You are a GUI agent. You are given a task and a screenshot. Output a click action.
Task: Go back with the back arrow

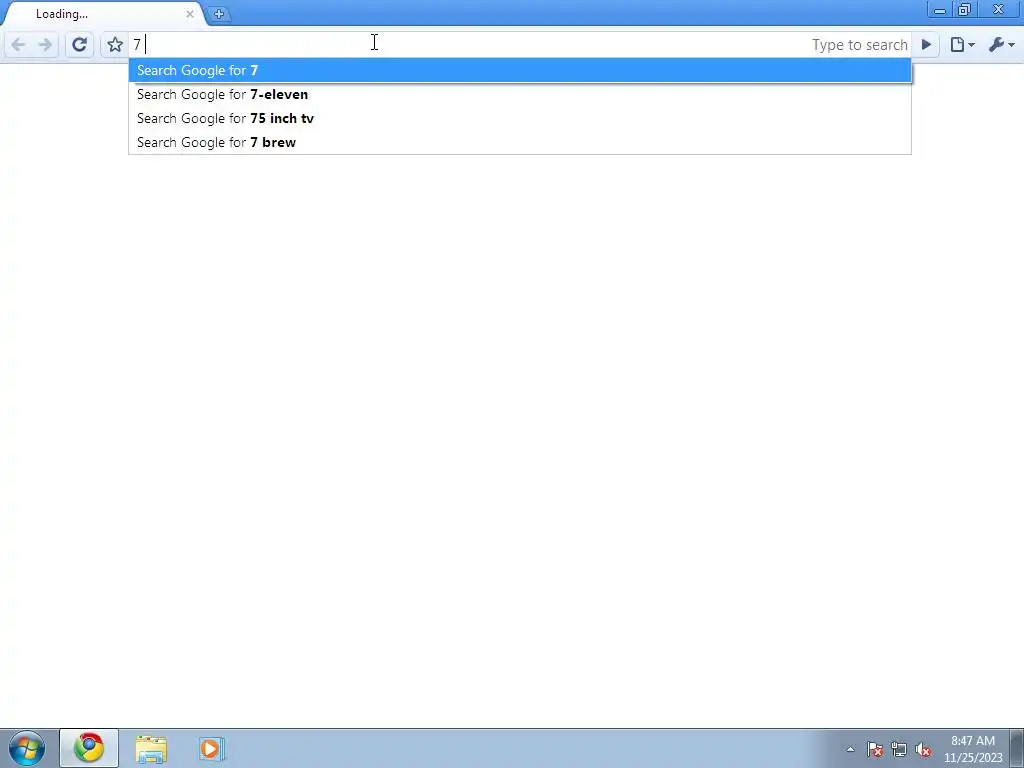click(x=18, y=44)
